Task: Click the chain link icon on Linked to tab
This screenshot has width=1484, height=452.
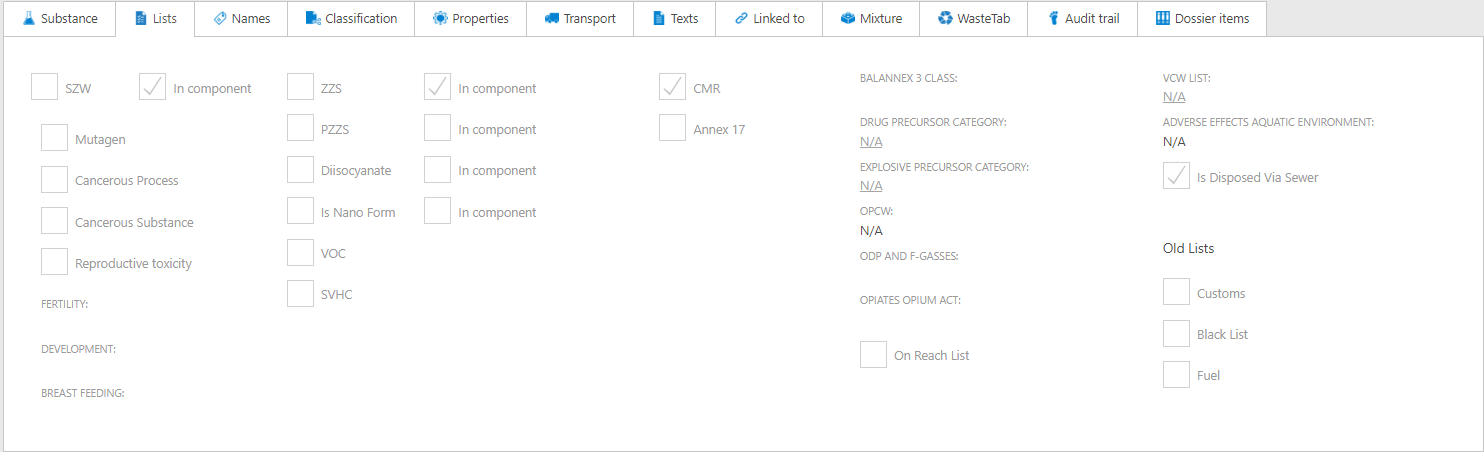Action: coord(741,19)
